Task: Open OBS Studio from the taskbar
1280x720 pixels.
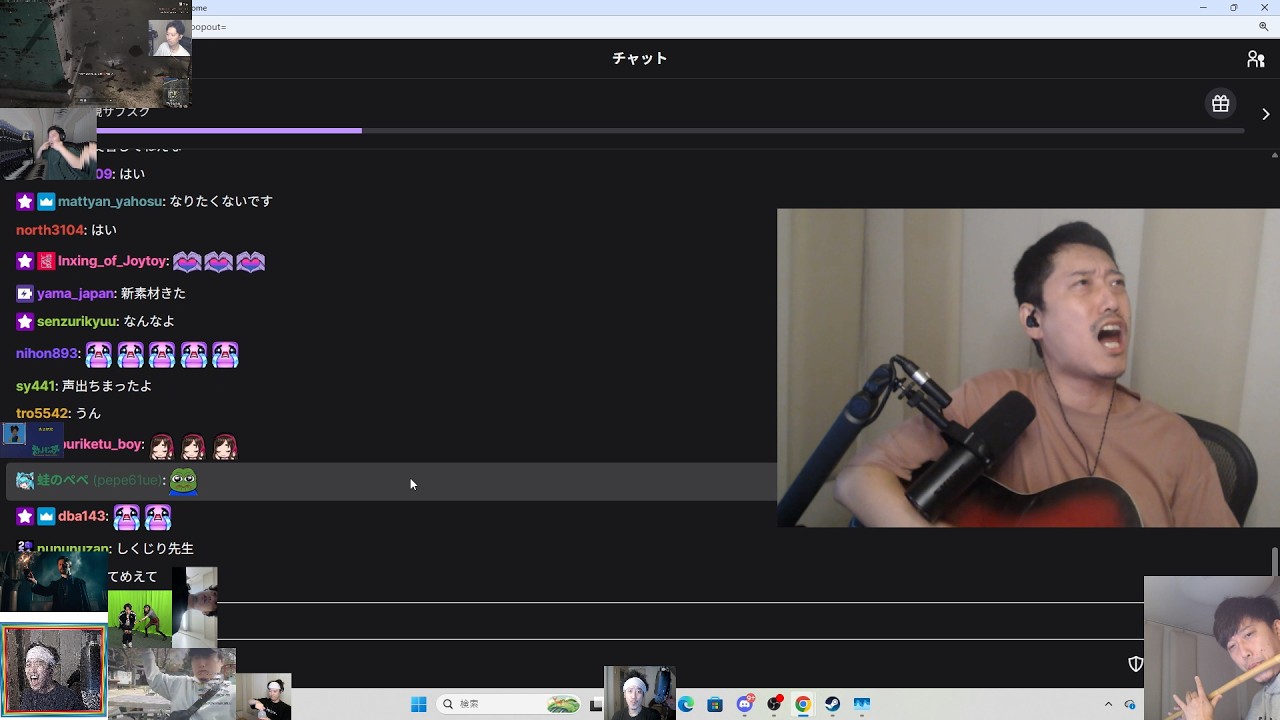Action: pyautogui.click(x=773, y=704)
